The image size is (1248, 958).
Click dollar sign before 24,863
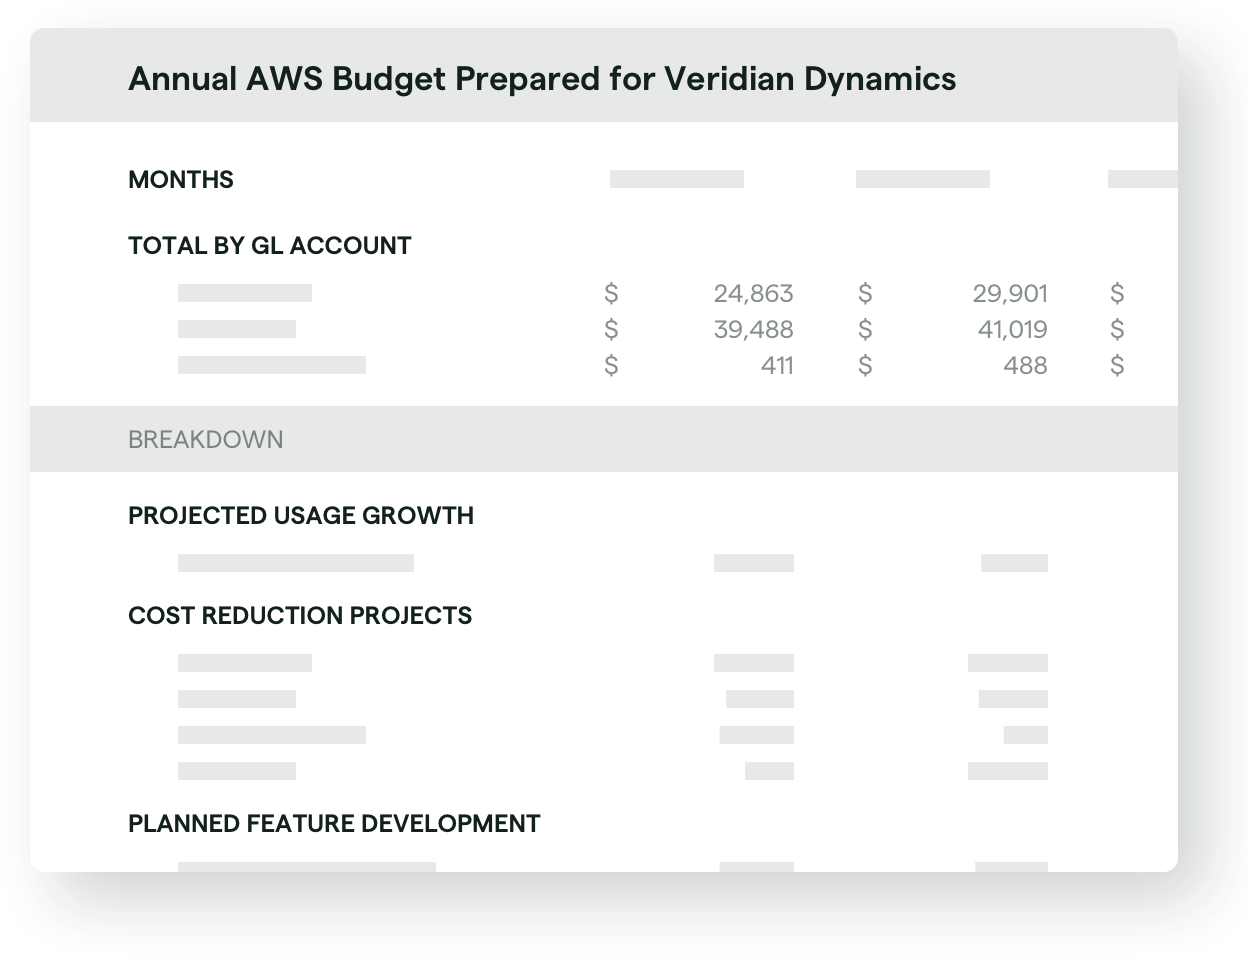click(x=611, y=293)
